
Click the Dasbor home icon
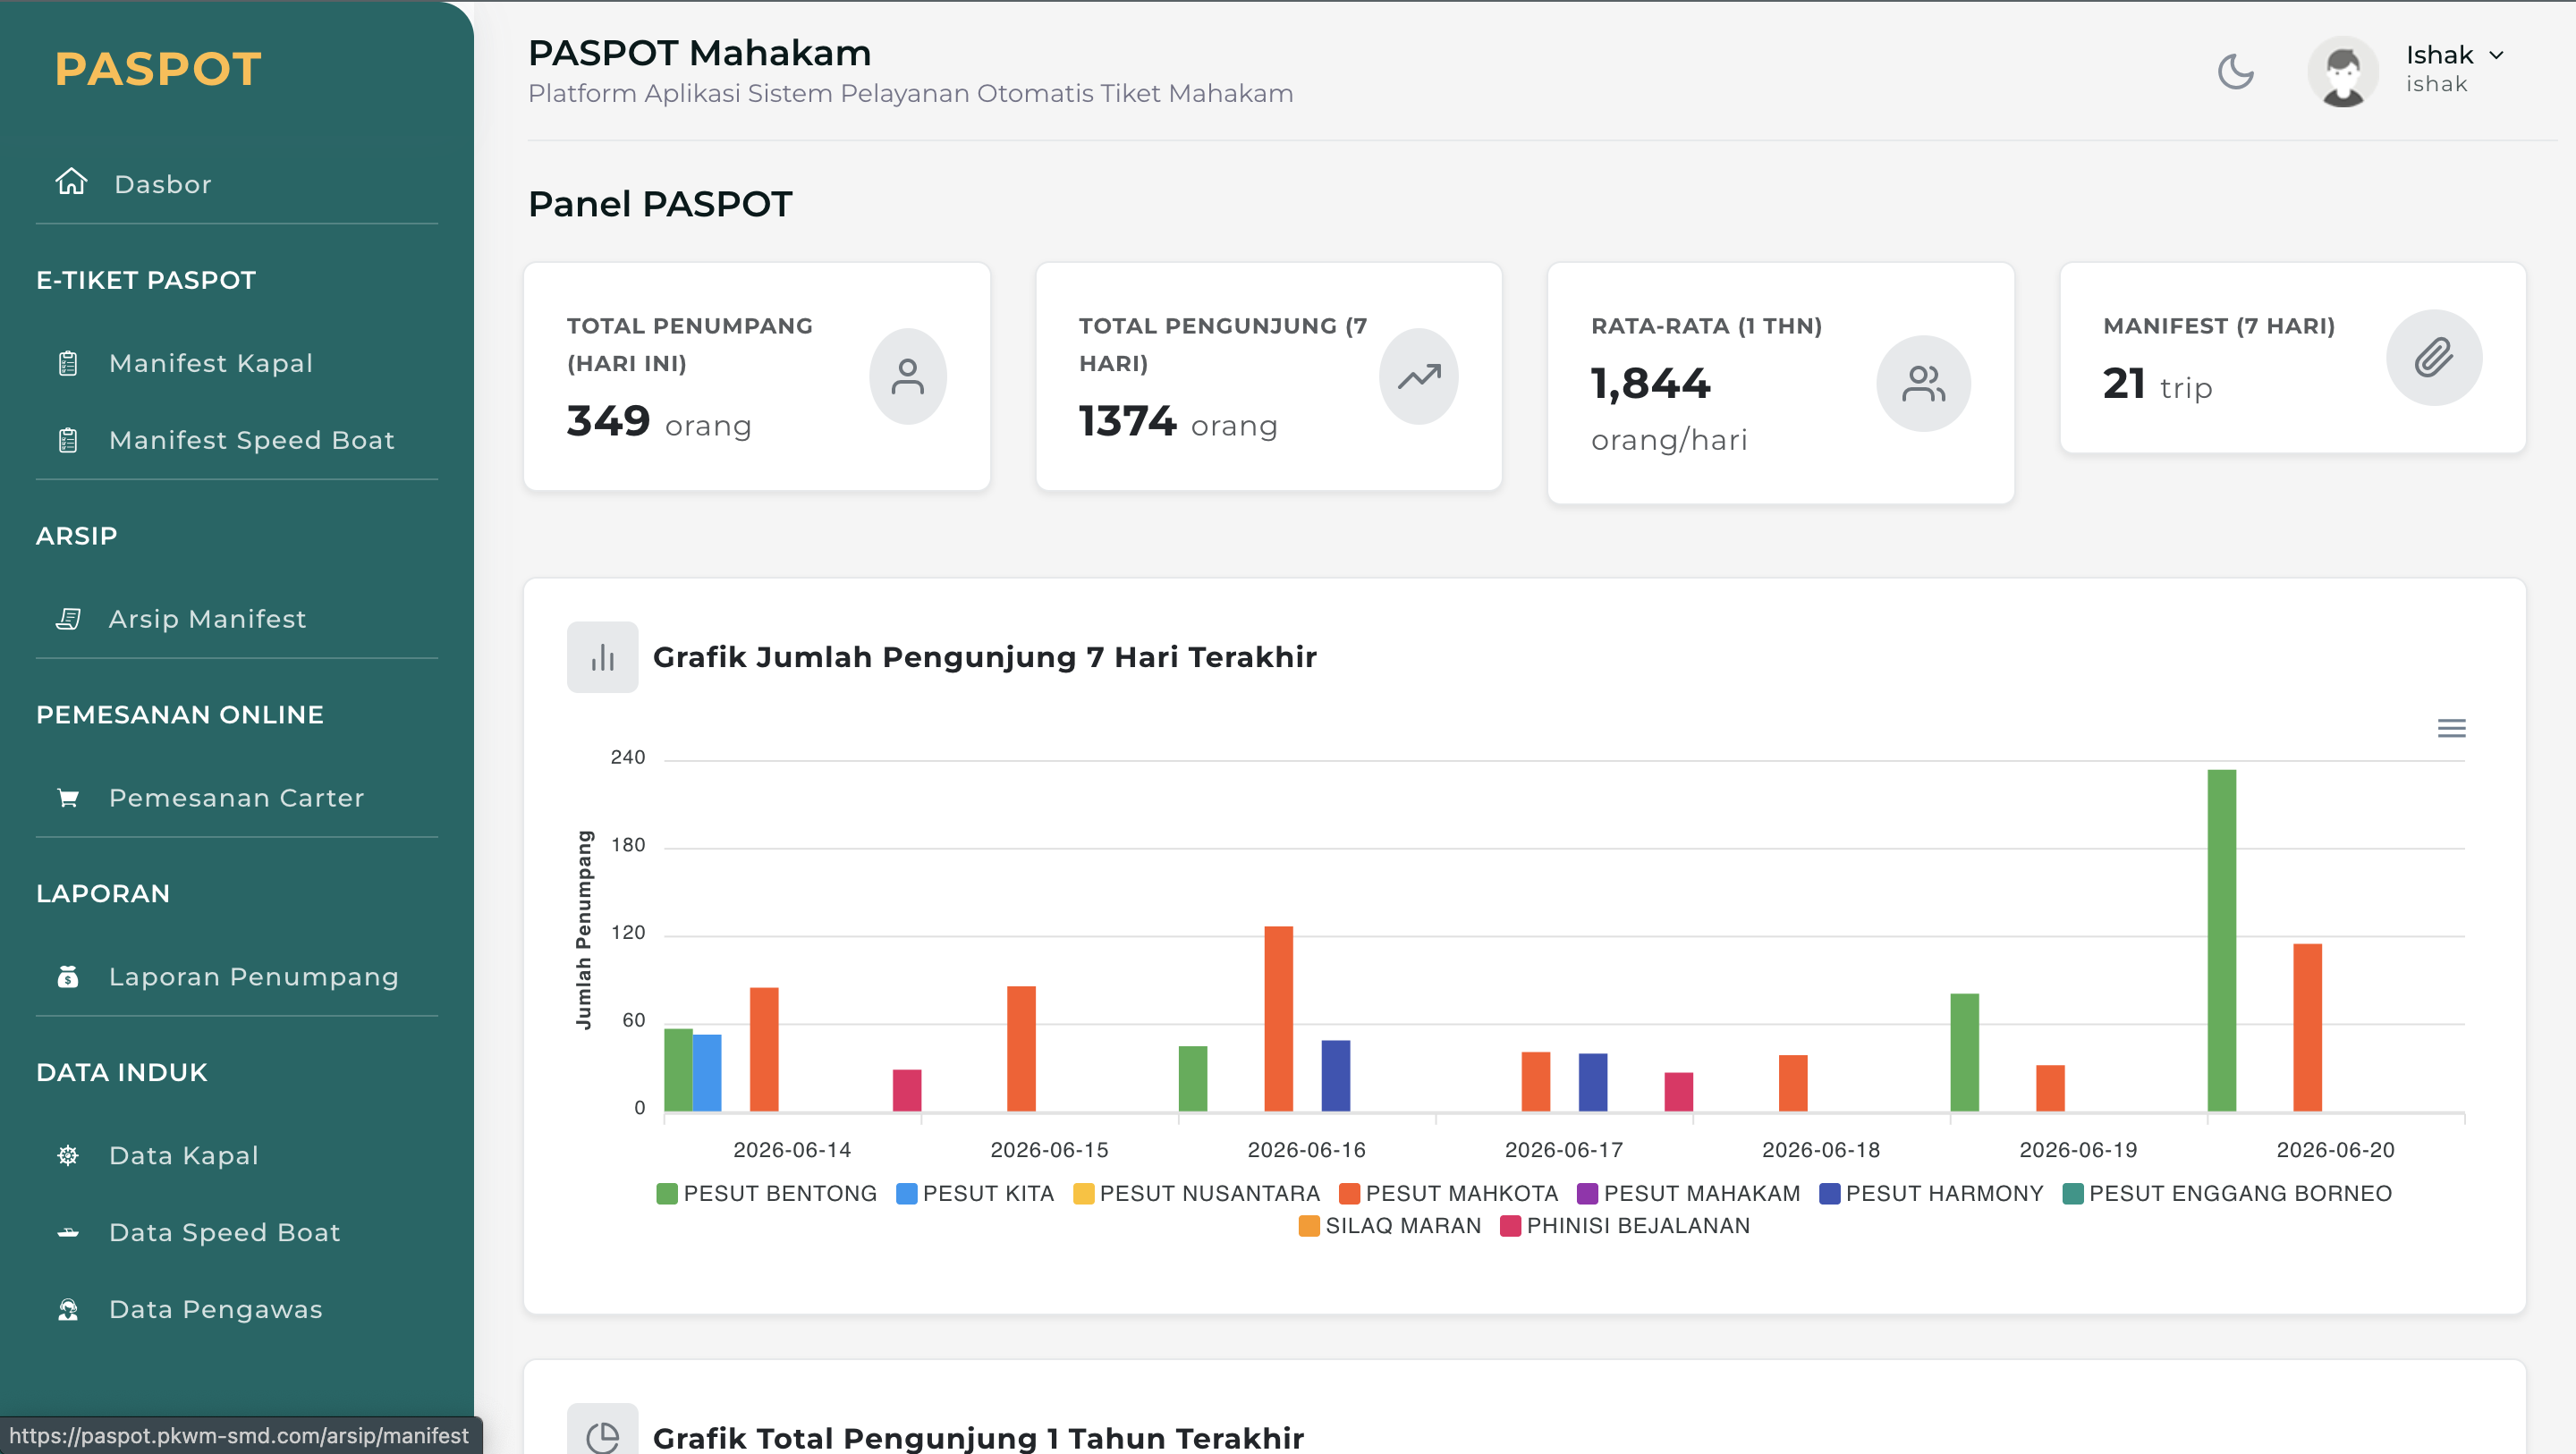coord(71,183)
